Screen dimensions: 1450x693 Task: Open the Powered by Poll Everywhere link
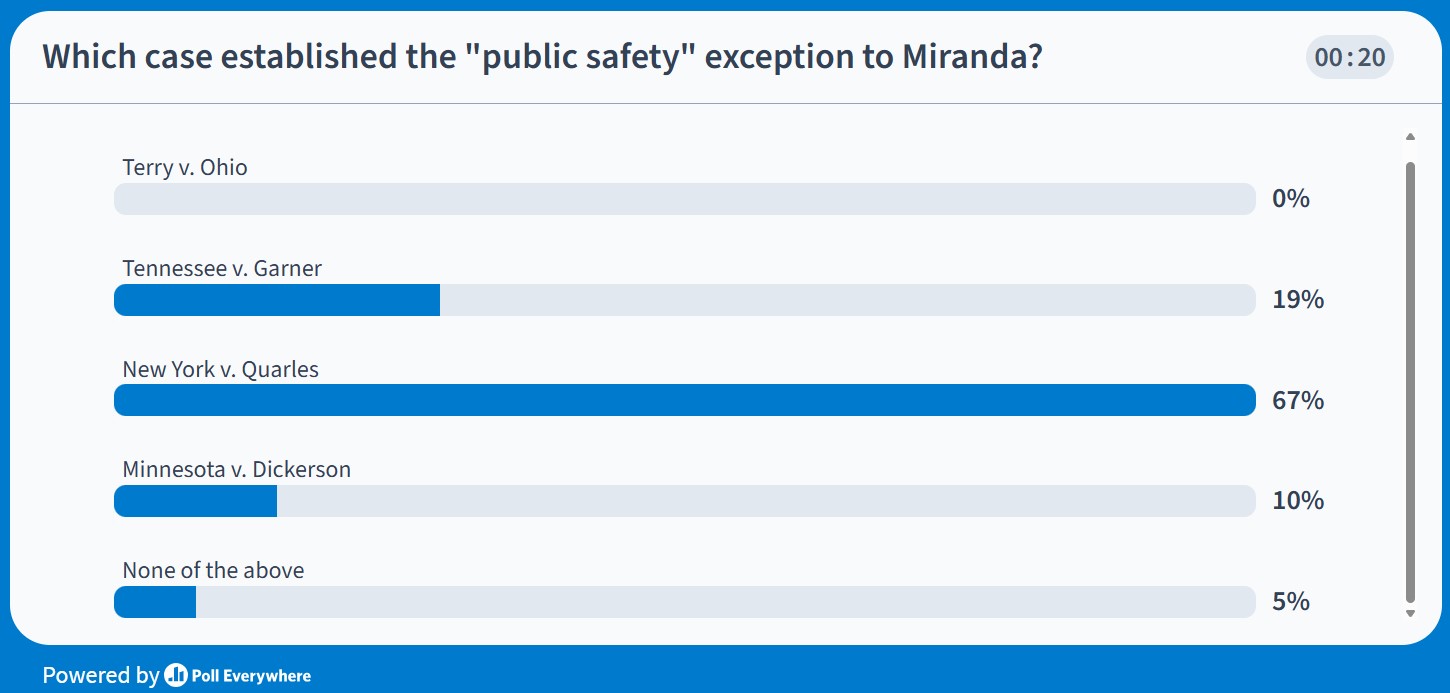(x=175, y=676)
